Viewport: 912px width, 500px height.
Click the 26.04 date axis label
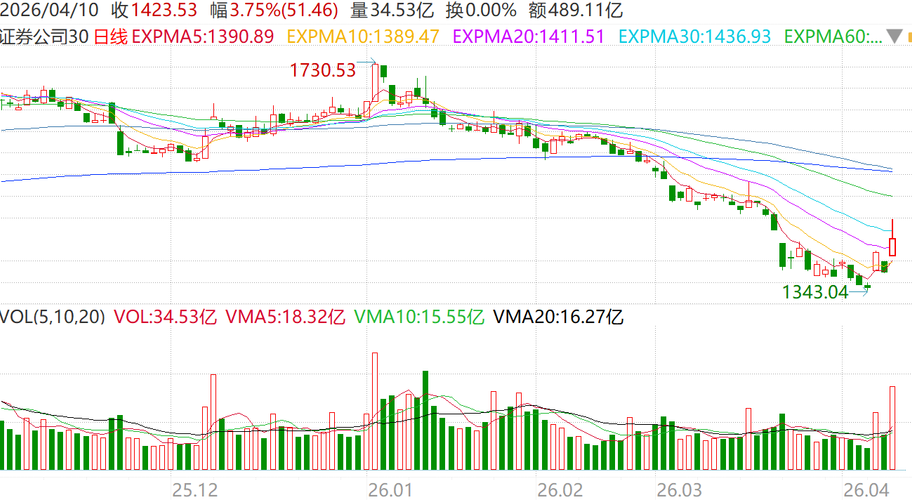866,490
